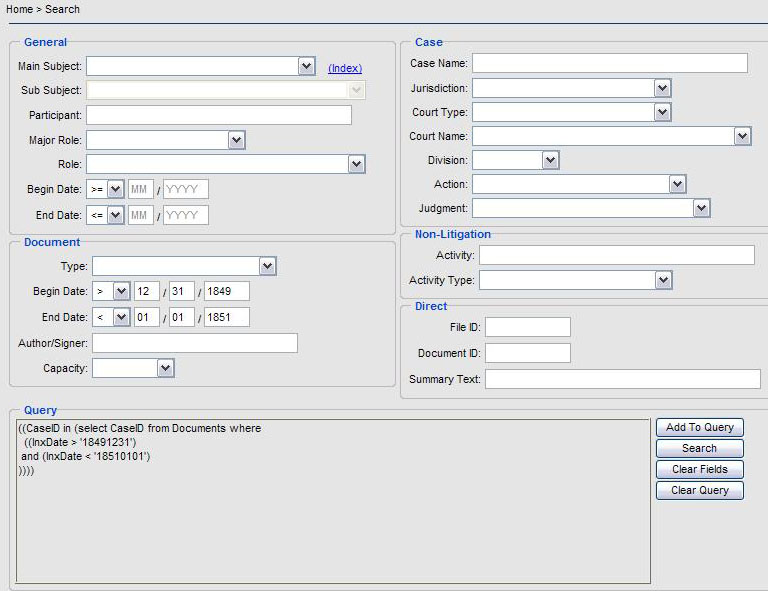
Task: Go to Home in the breadcrumb
Action: [19, 9]
